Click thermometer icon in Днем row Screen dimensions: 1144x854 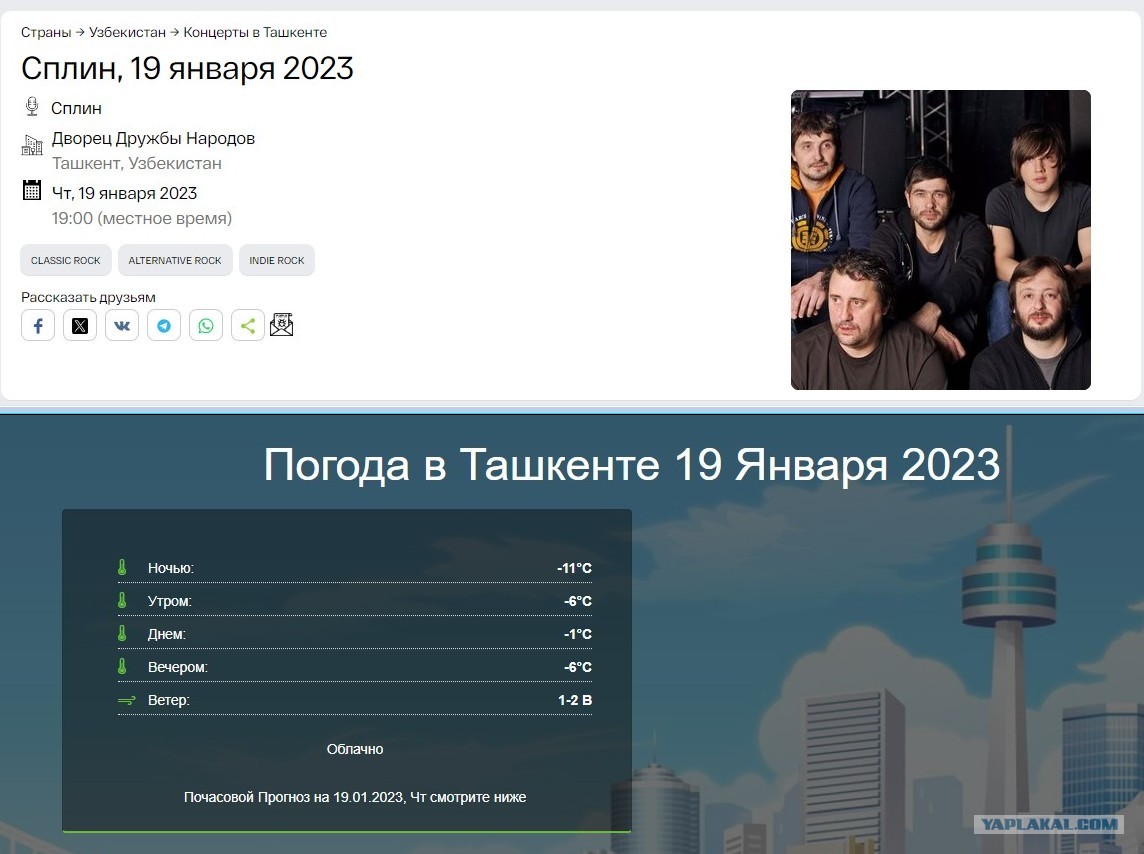[x=123, y=633]
